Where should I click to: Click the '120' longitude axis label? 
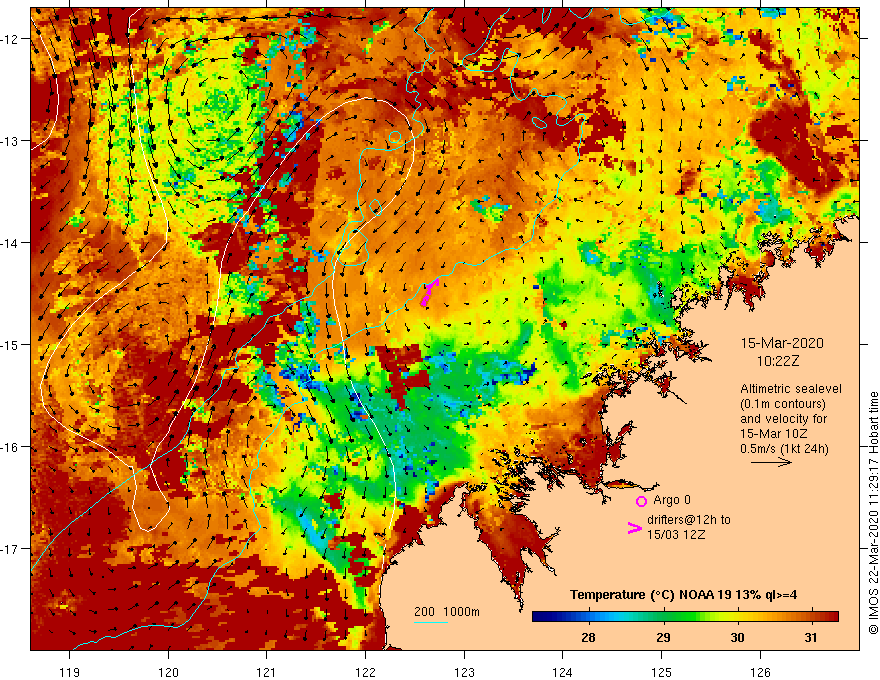168,672
